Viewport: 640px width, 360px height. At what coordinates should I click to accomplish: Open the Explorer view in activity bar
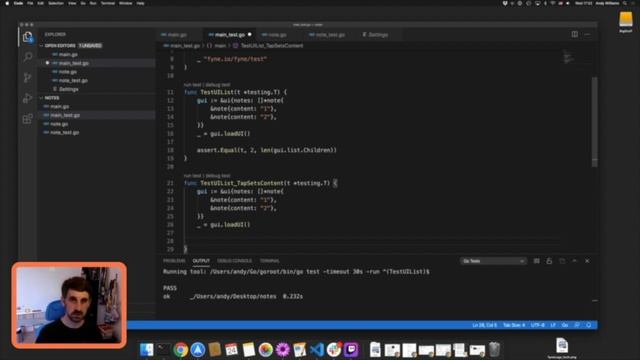(x=27, y=37)
